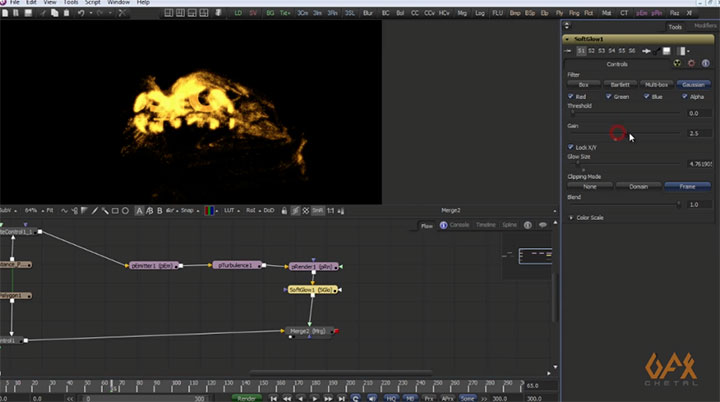Toggle the Red channel checkbox
Viewport: 720px width, 402px height.
click(x=571, y=96)
